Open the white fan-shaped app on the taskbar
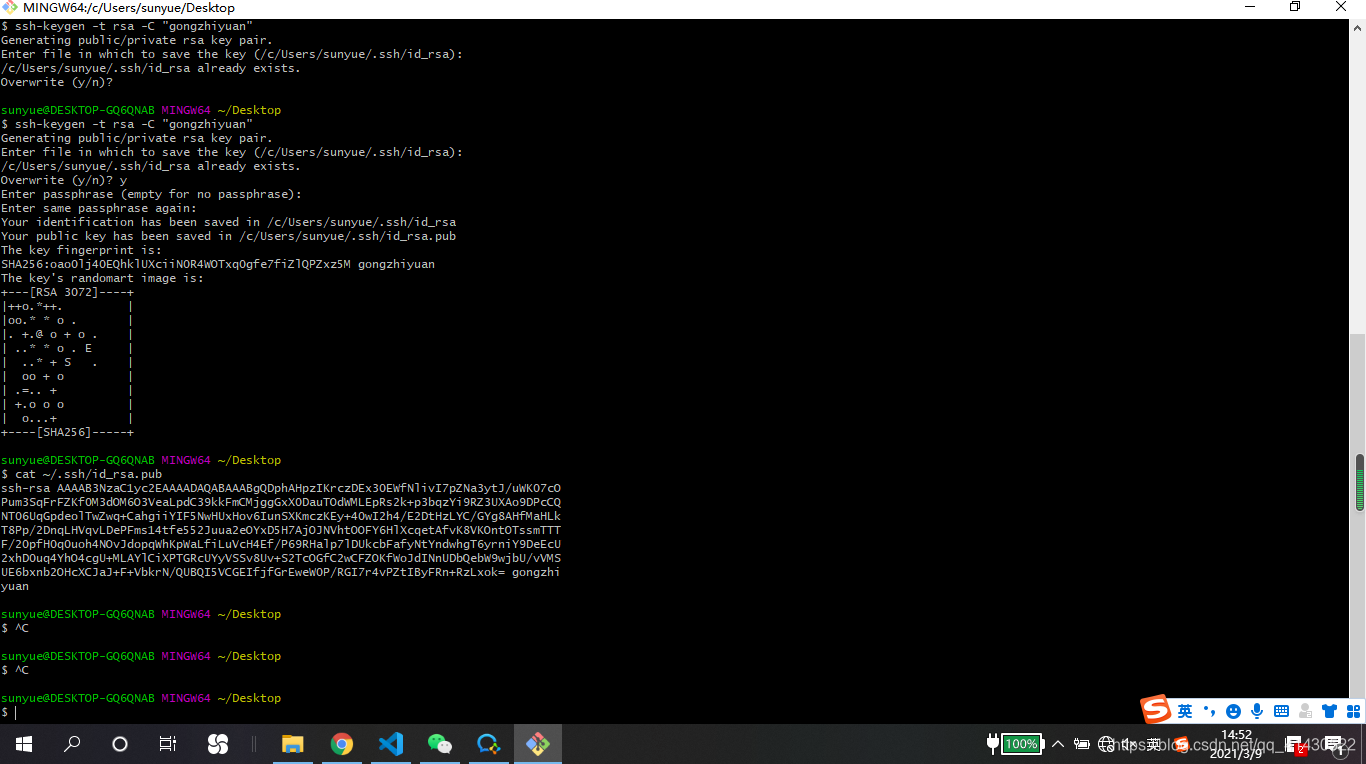This screenshot has height=764, width=1366. 217,744
